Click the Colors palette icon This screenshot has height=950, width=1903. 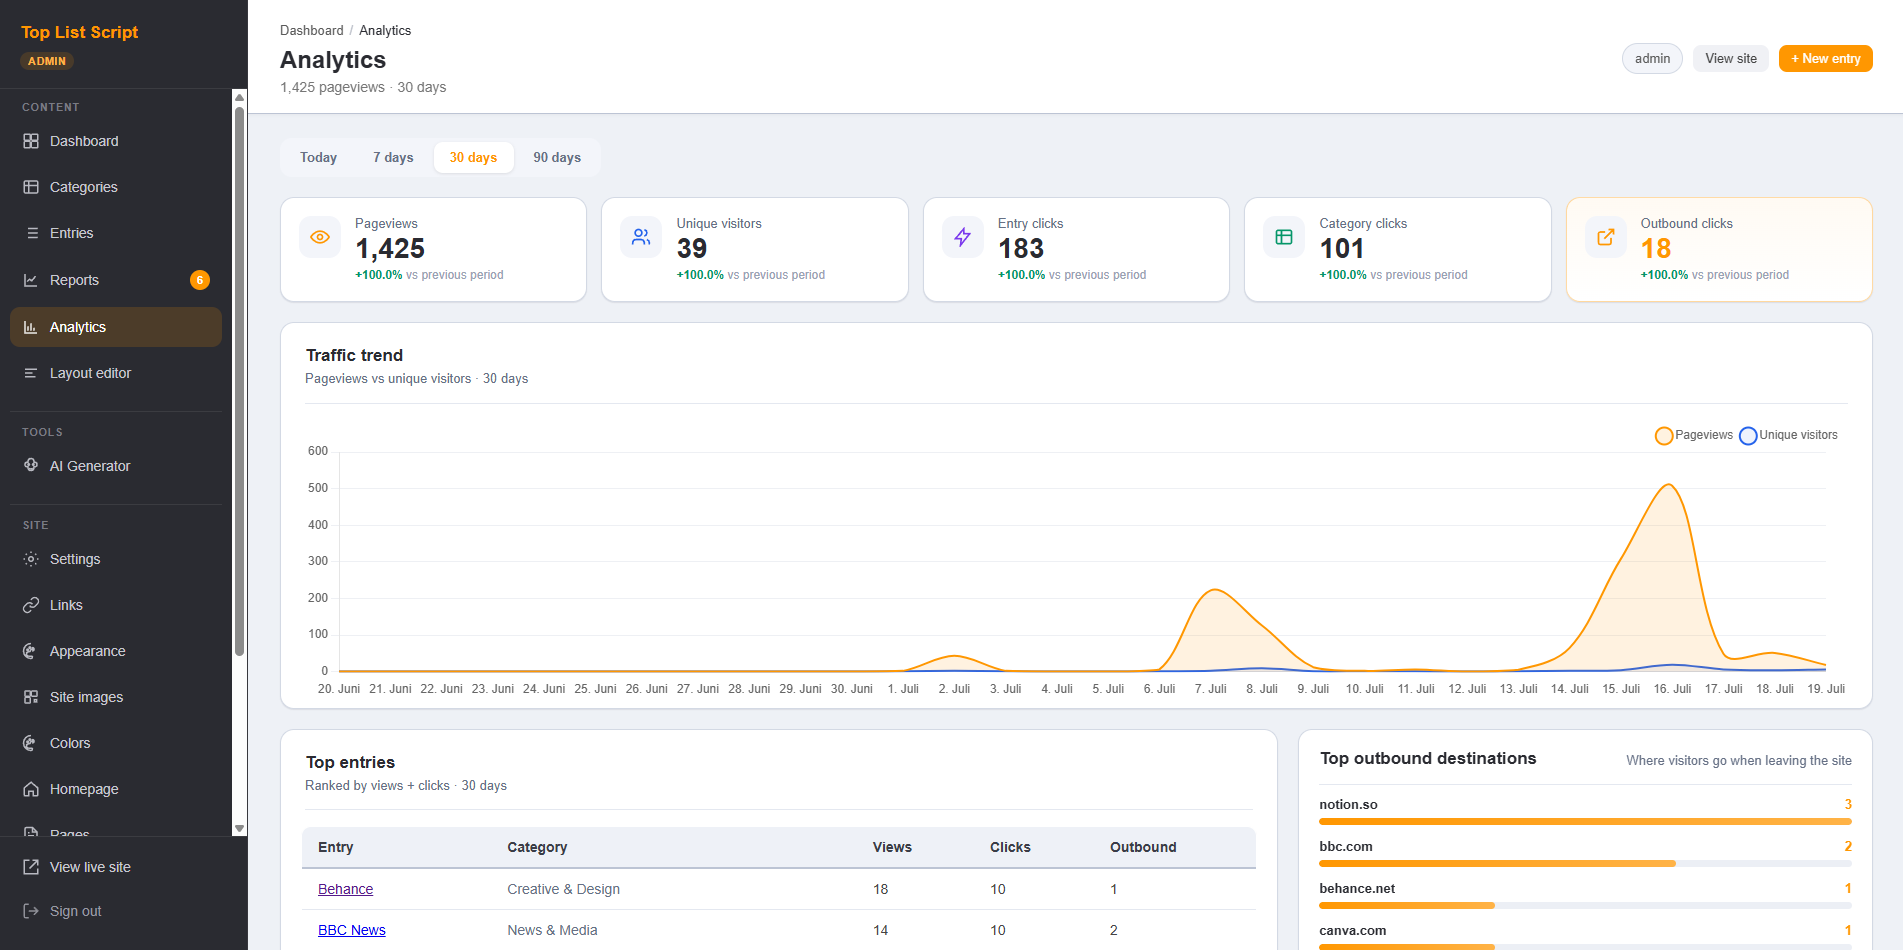(x=31, y=743)
